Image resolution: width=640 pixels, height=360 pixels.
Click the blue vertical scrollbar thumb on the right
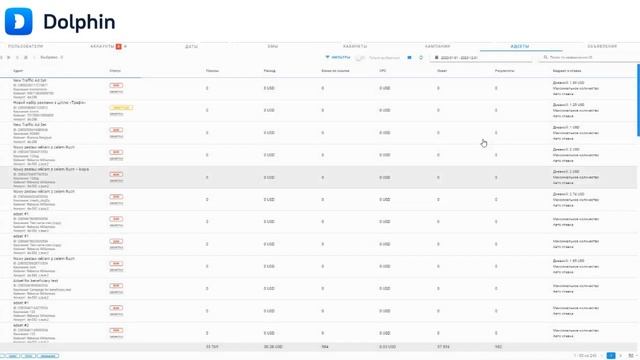638,100
